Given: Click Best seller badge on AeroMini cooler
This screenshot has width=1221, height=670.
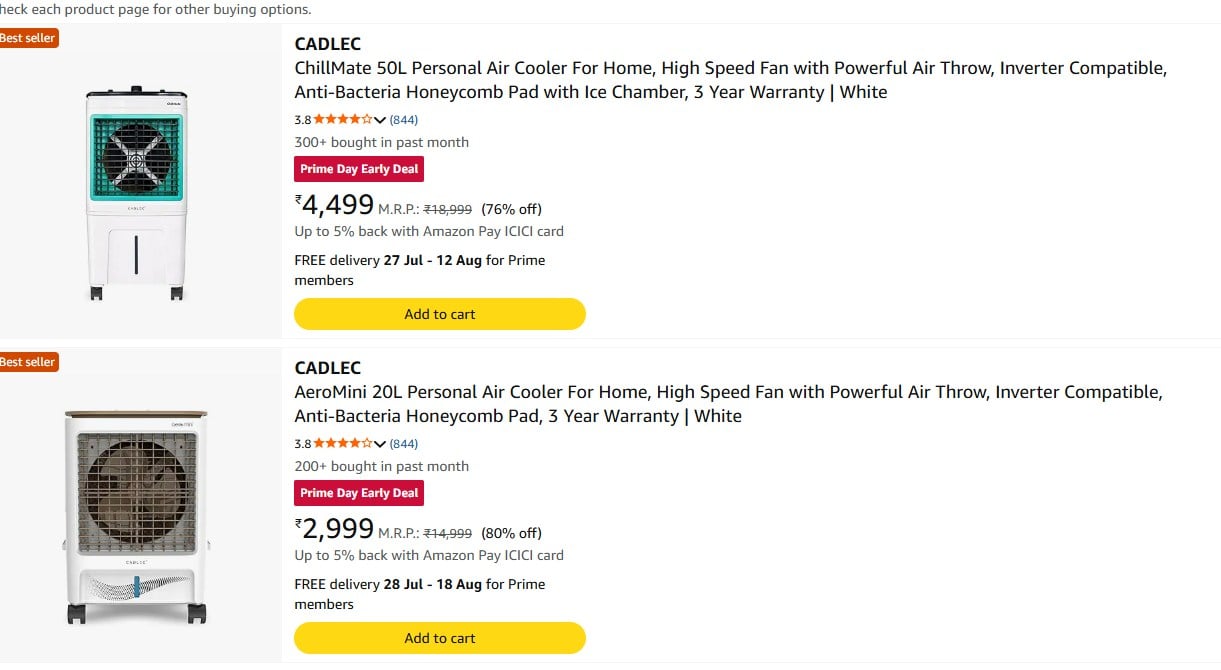Looking at the screenshot, I should pos(29,362).
